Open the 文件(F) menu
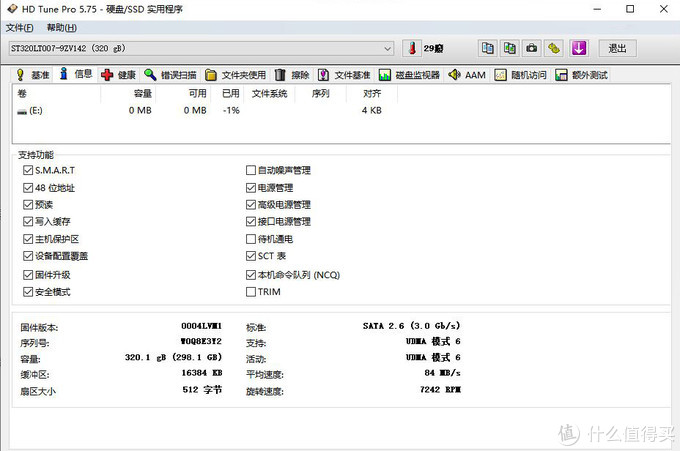 20,27
